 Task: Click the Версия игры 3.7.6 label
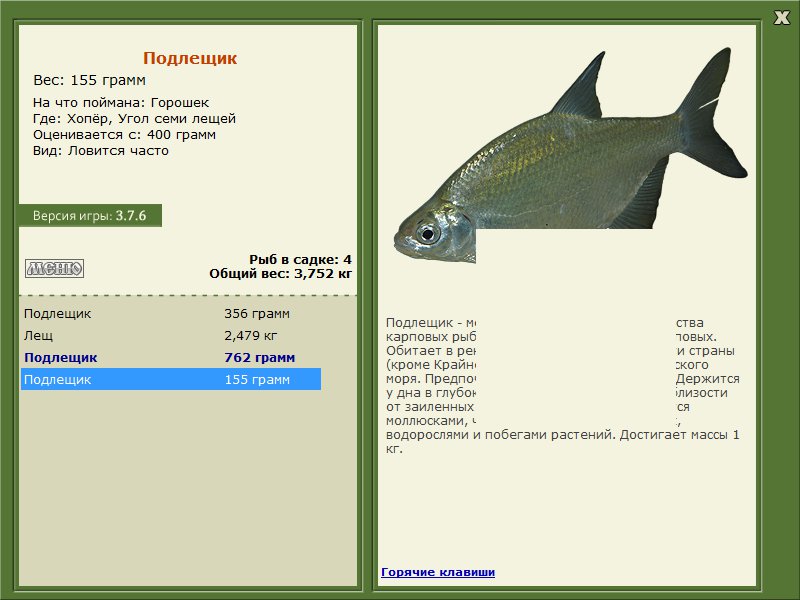(90, 215)
